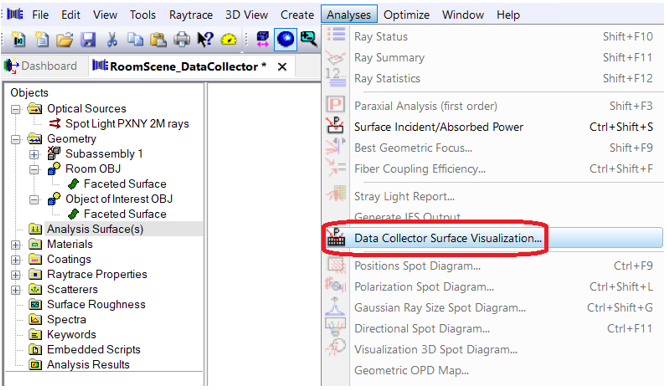Viewport: 667px width, 390px height.
Task: Switch to the Dashboard tab
Action: click(x=41, y=66)
